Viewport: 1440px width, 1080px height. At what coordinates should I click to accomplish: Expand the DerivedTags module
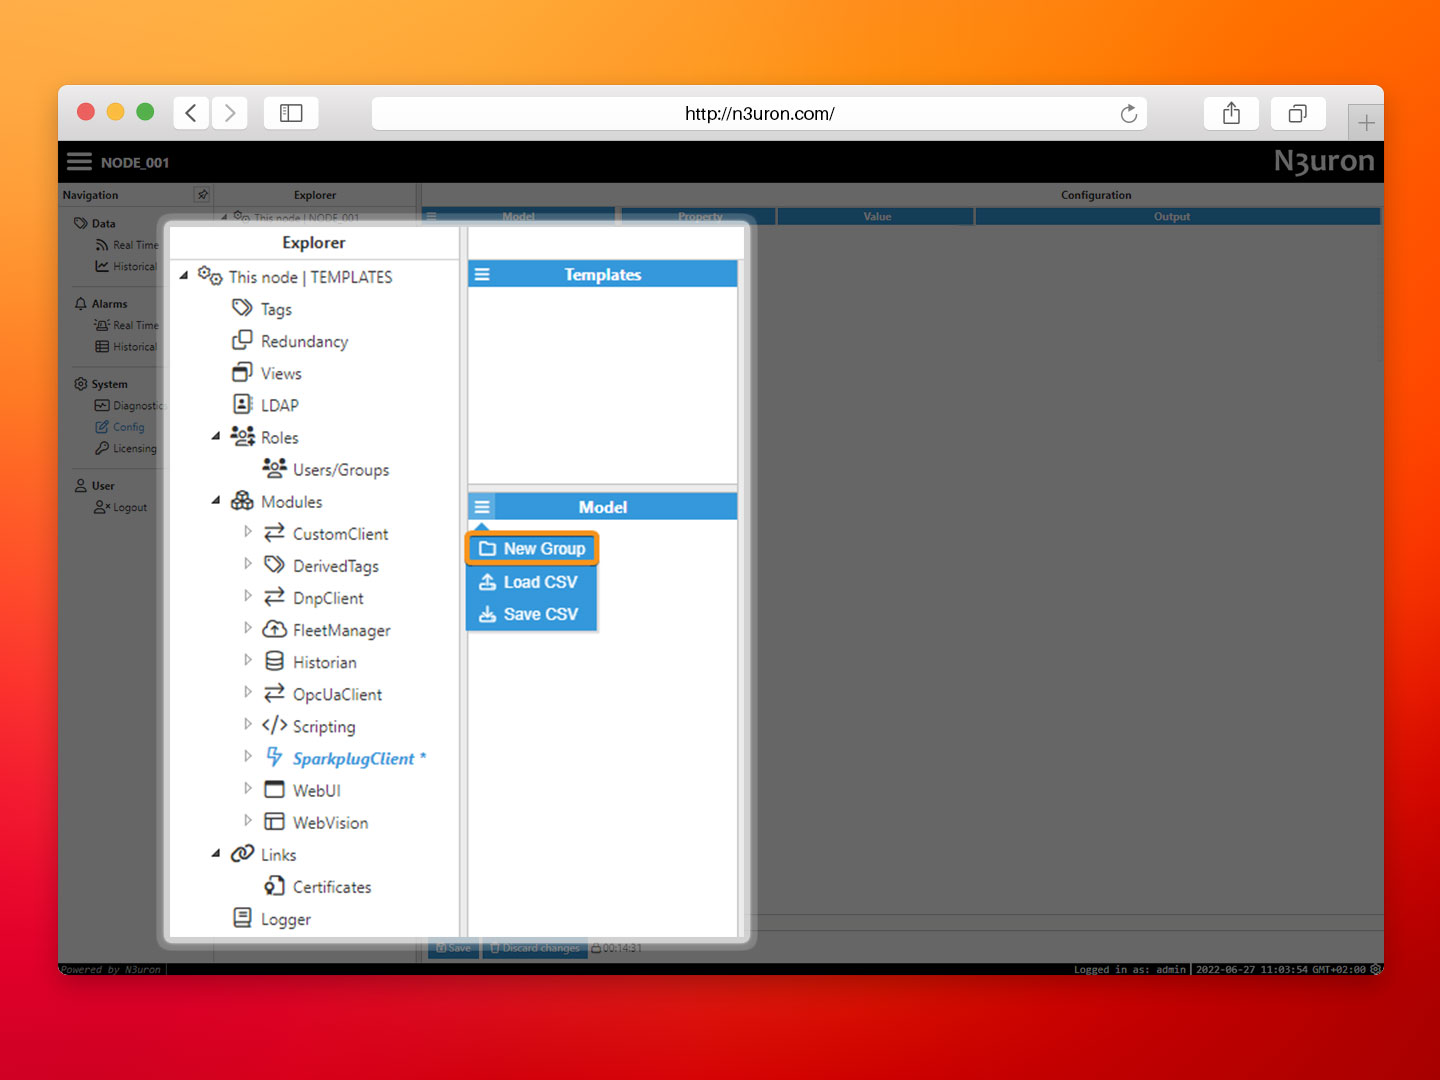click(248, 564)
